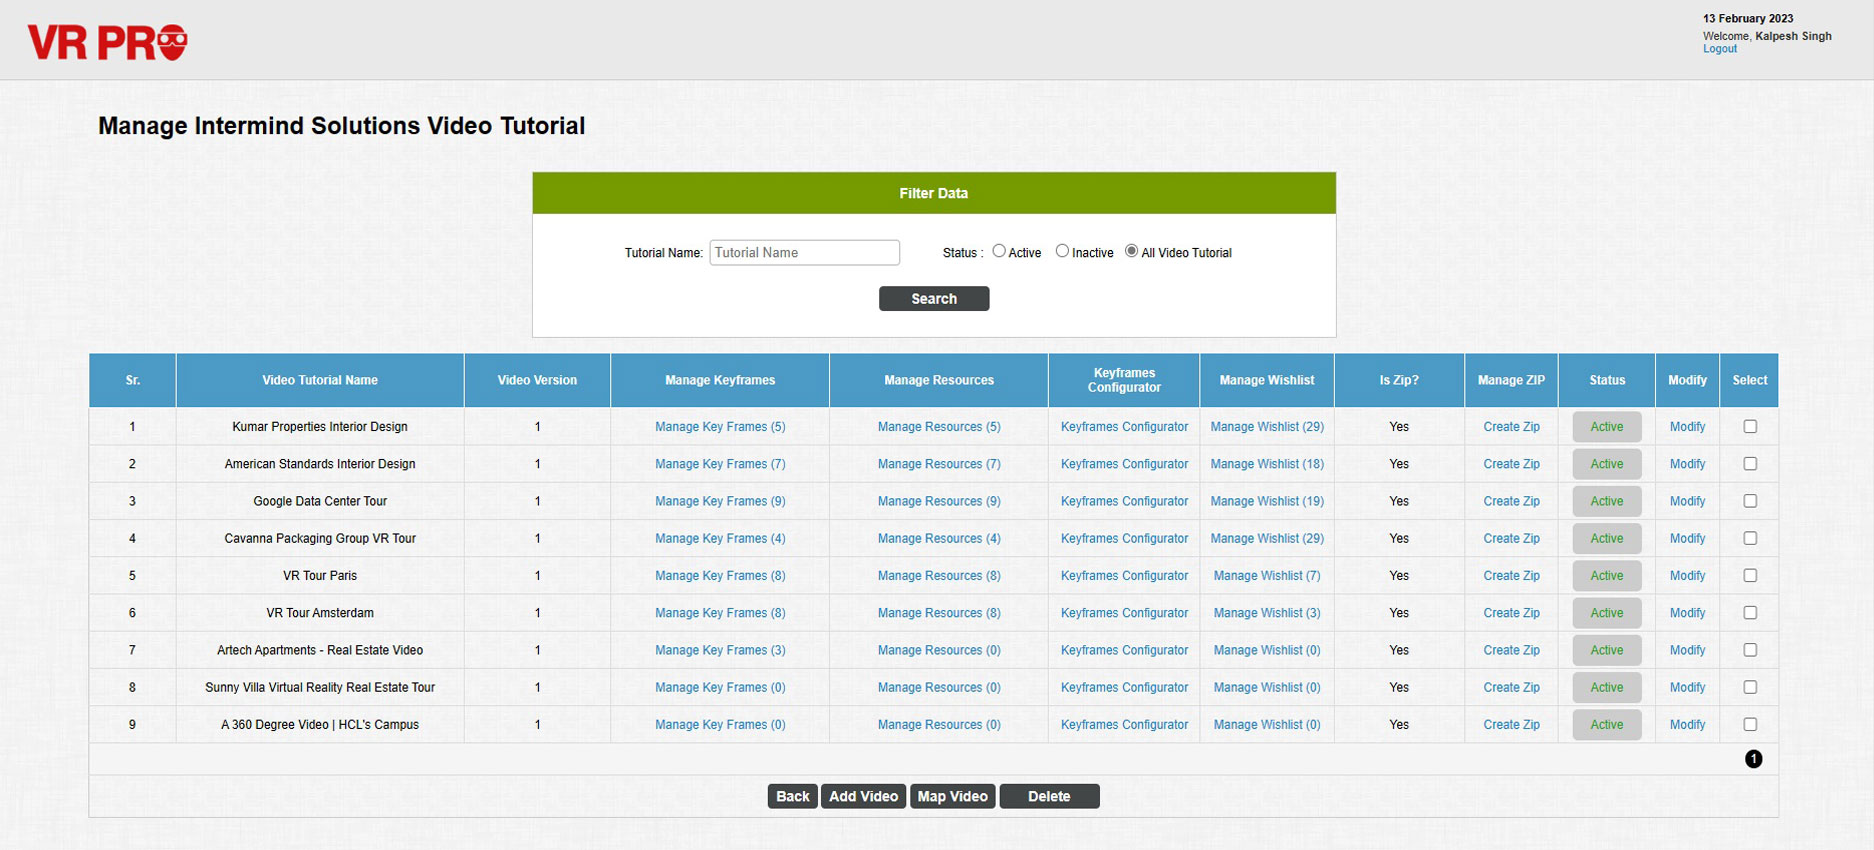This screenshot has width=1874, height=850.
Task: Click the Delete button
Action: 1049,796
